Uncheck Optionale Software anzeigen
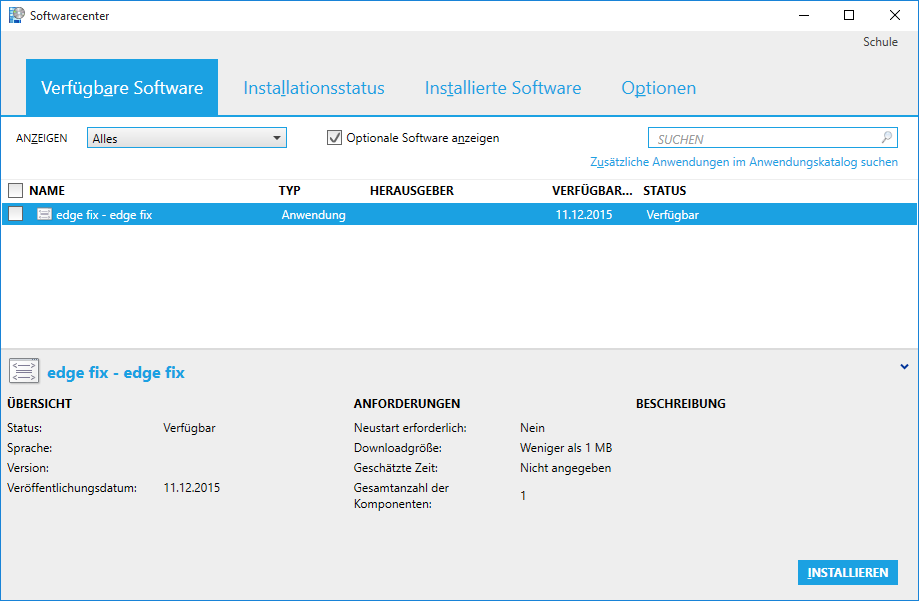Image resolution: width=919 pixels, height=601 pixels. (x=335, y=138)
